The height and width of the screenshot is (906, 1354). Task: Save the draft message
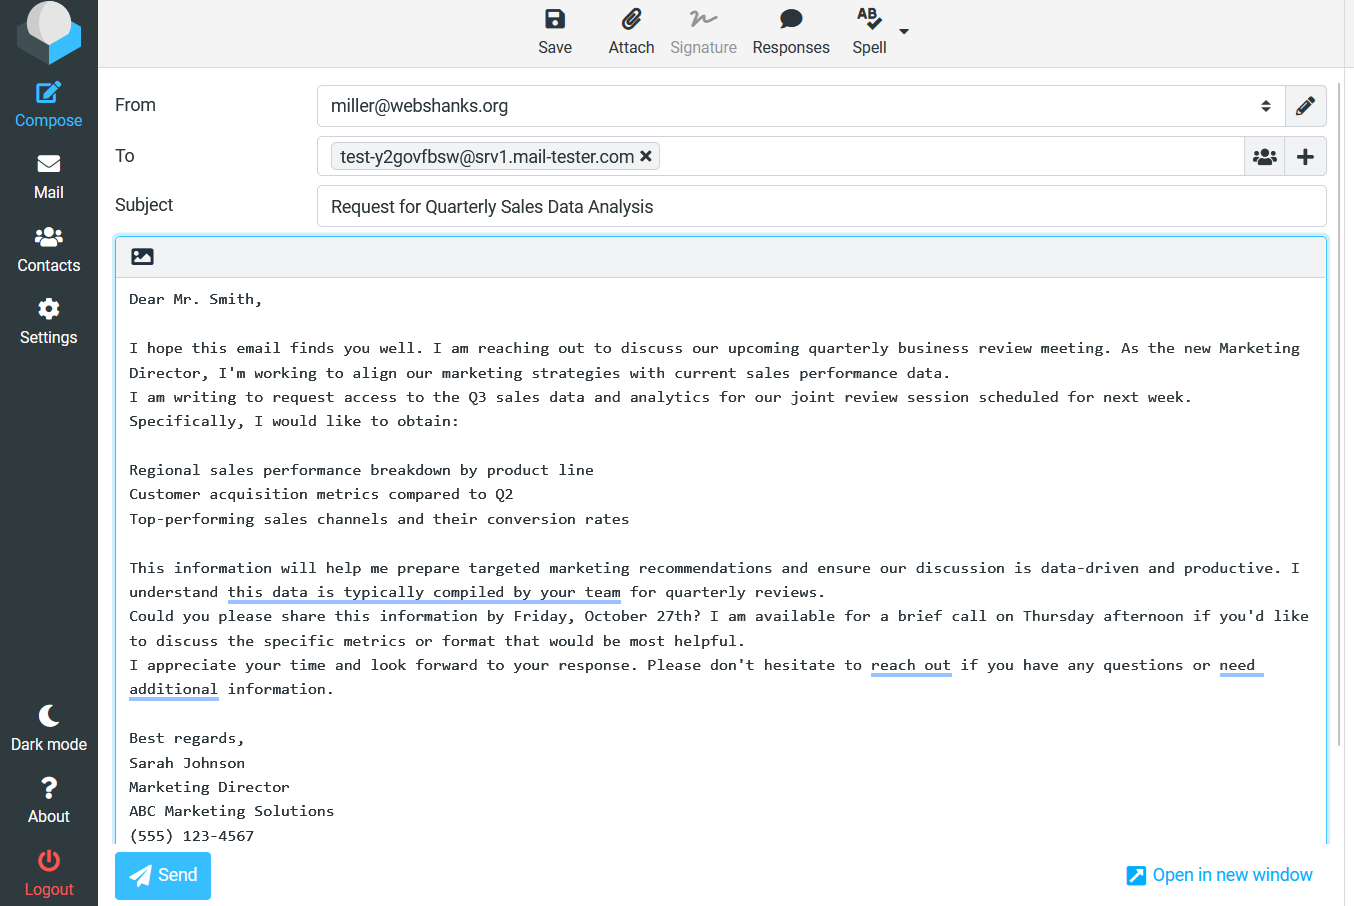pyautogui.click(x=555, y=32)
